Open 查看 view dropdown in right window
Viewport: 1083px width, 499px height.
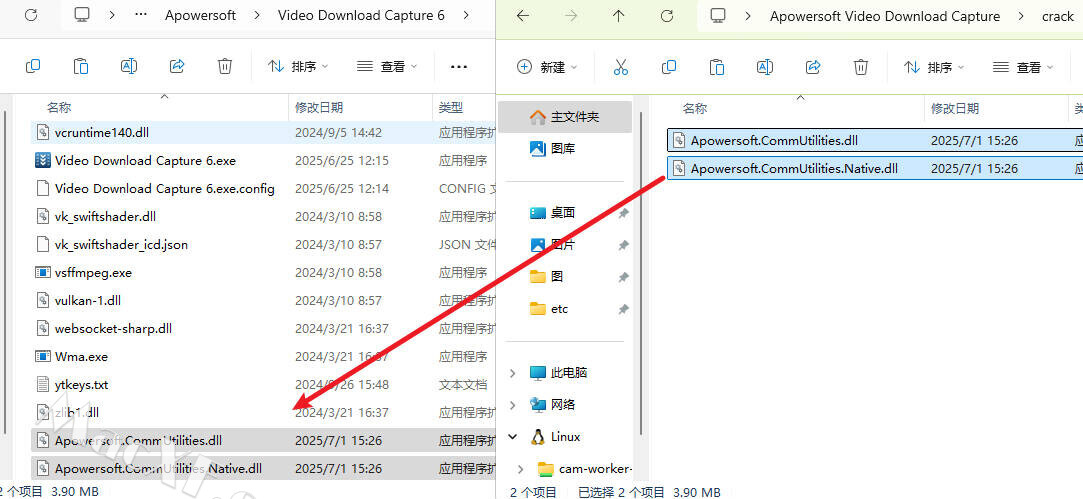1023,67
